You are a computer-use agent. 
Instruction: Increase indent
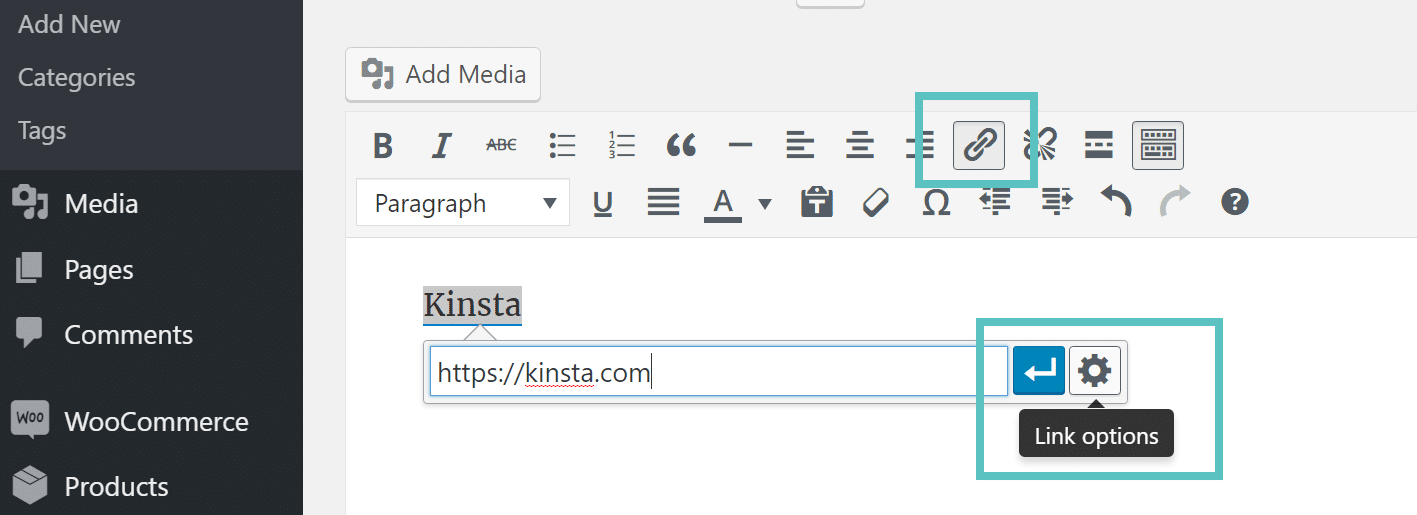[x=1056, y=203]
